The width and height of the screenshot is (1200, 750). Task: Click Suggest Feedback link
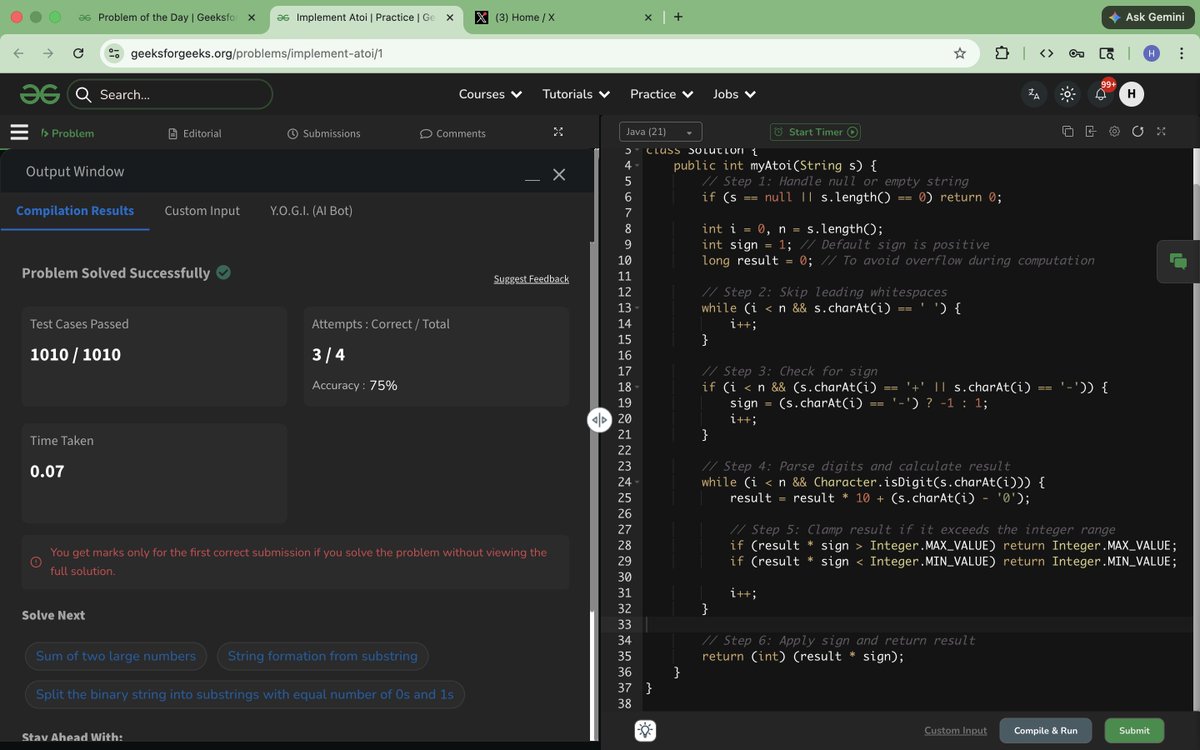pos(531,279)
